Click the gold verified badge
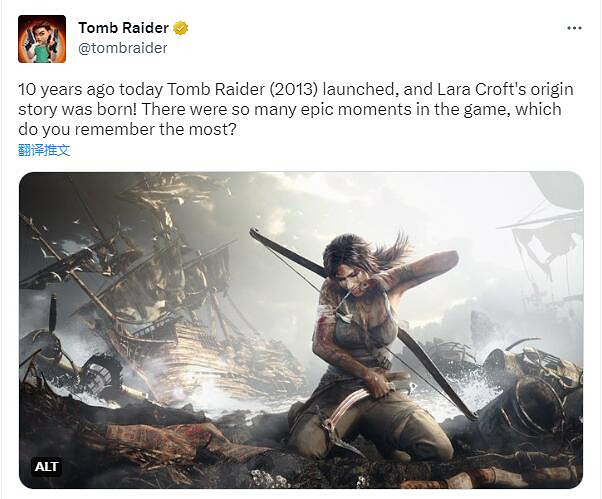The width and height of the screenshot is (602, 499). click(181, 28)
